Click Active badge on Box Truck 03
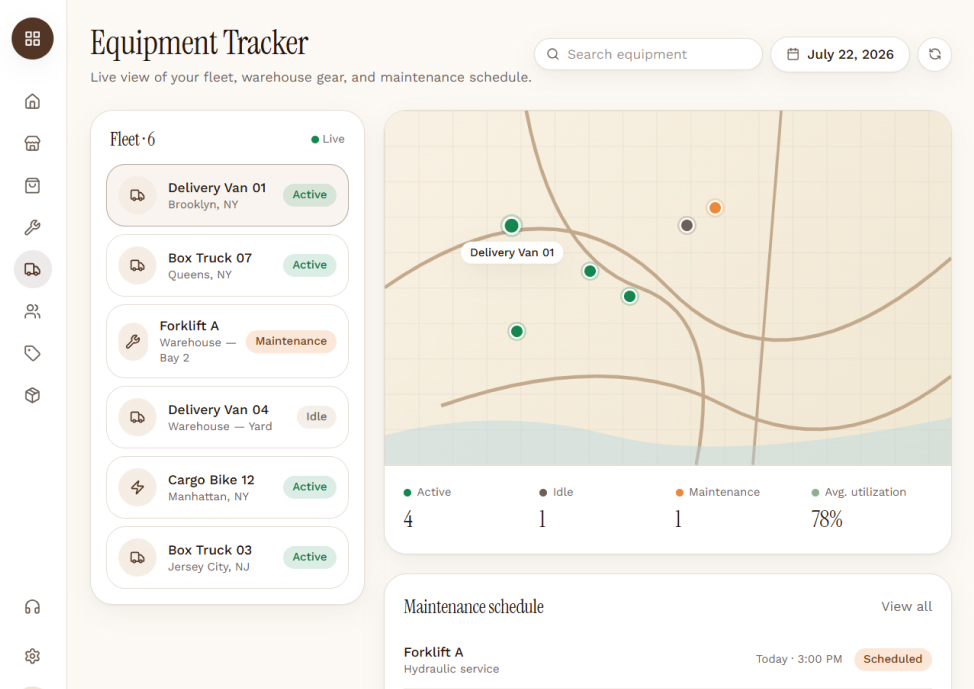This screenshot has height=689, width=974. coord(309,557)
